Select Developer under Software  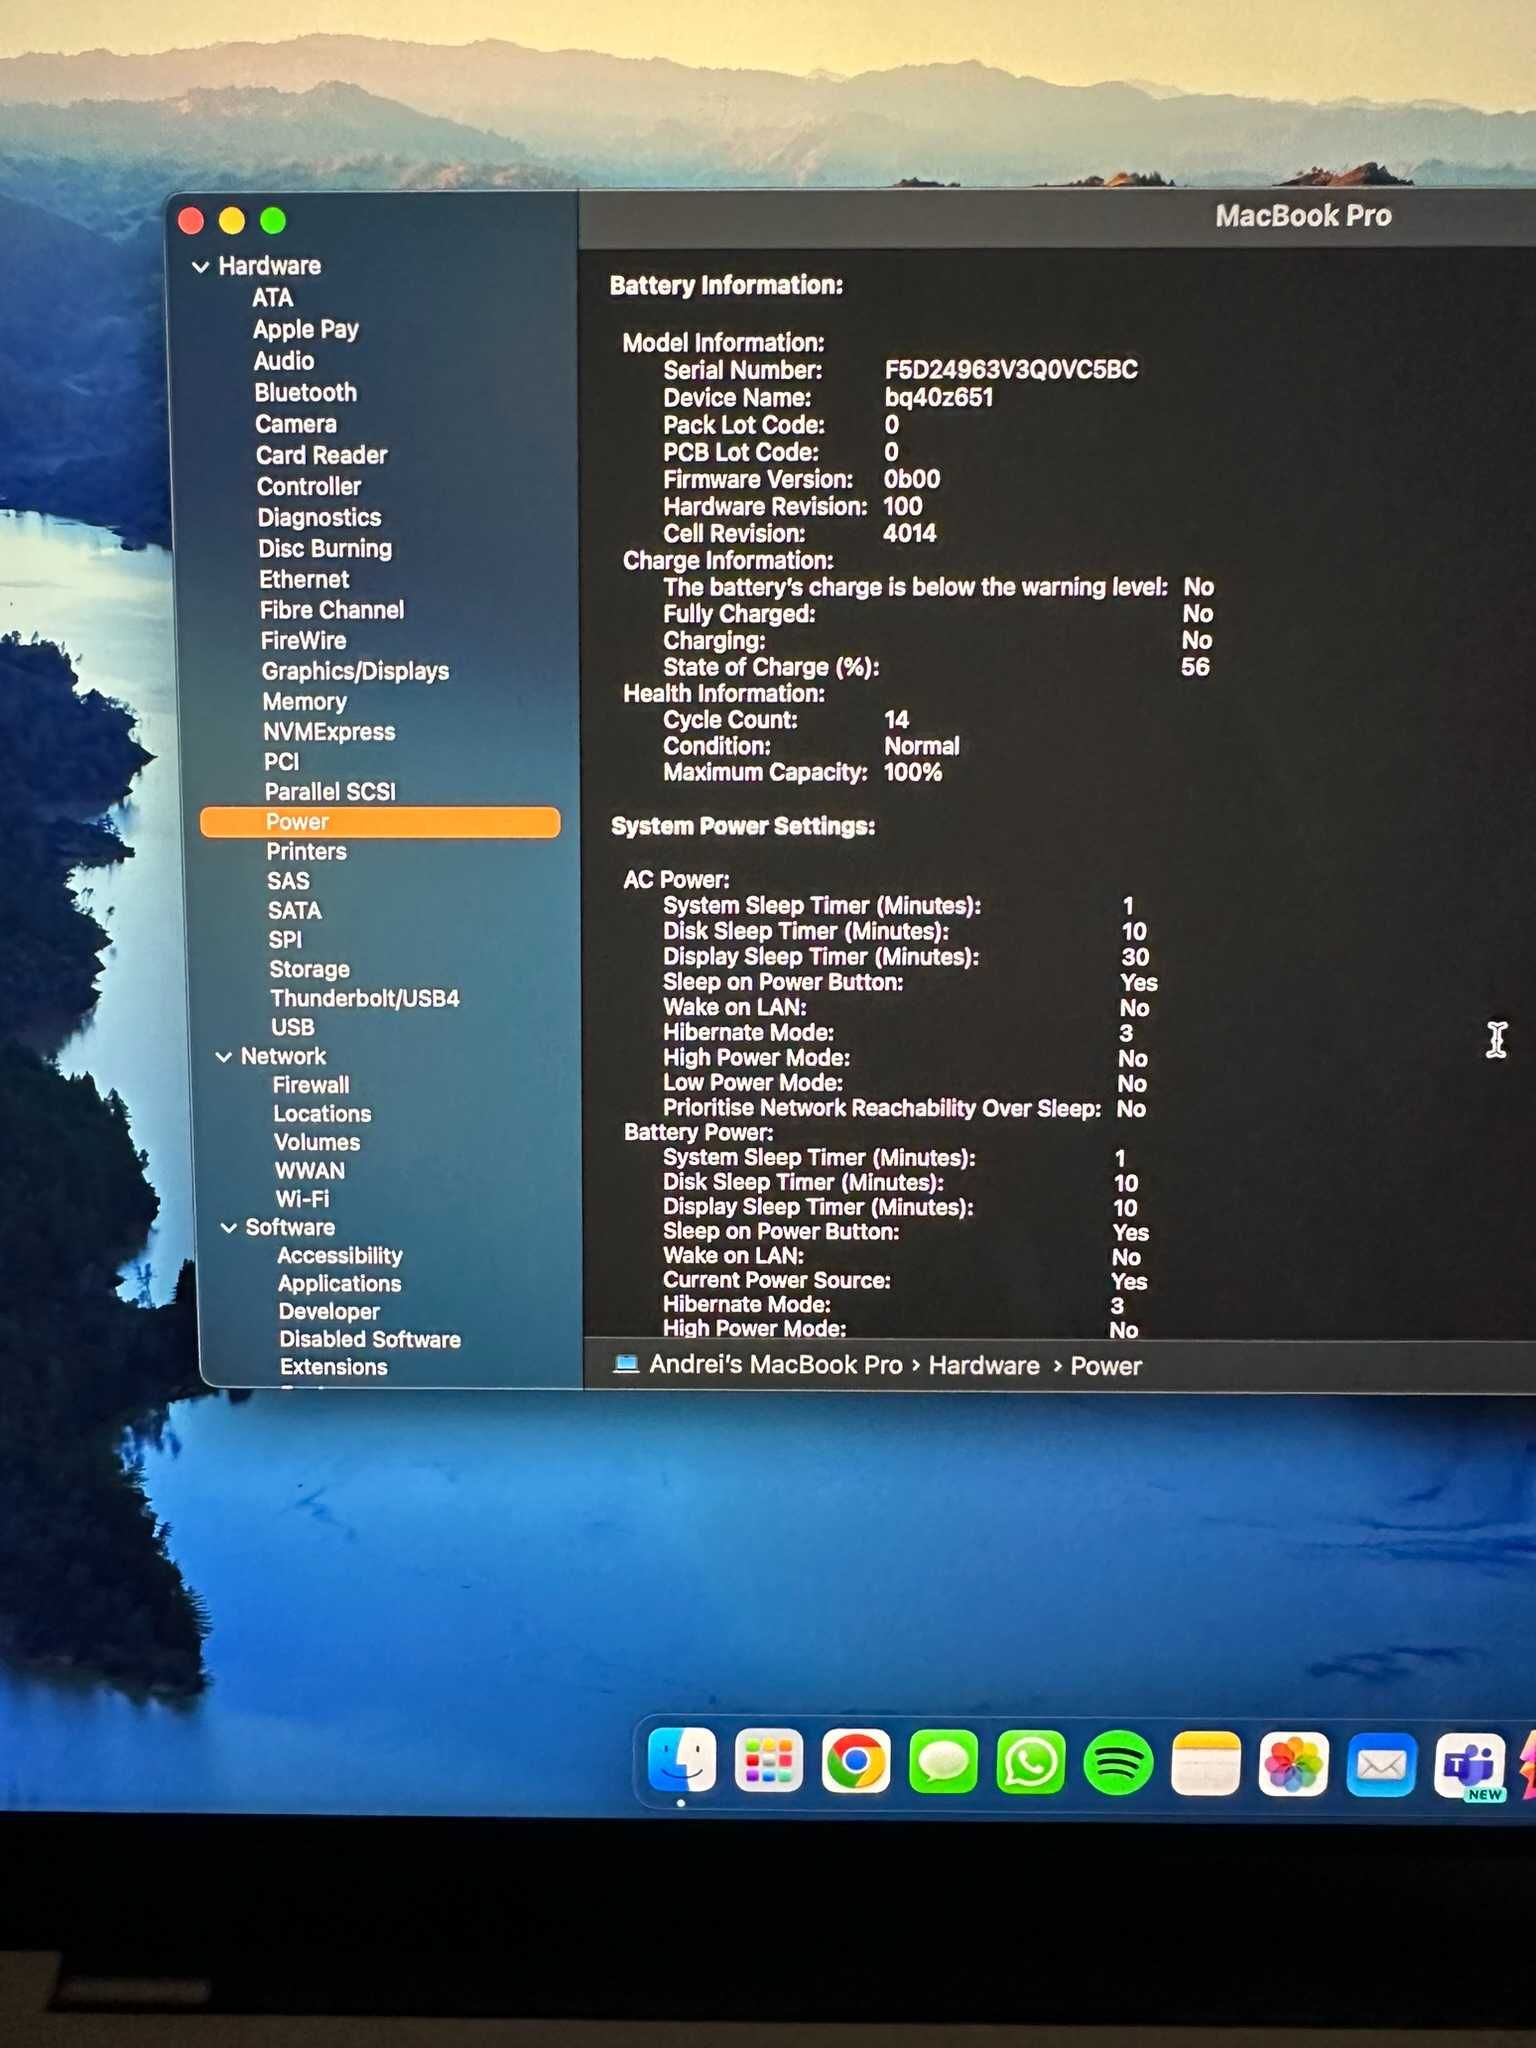tap(329, 1312)
